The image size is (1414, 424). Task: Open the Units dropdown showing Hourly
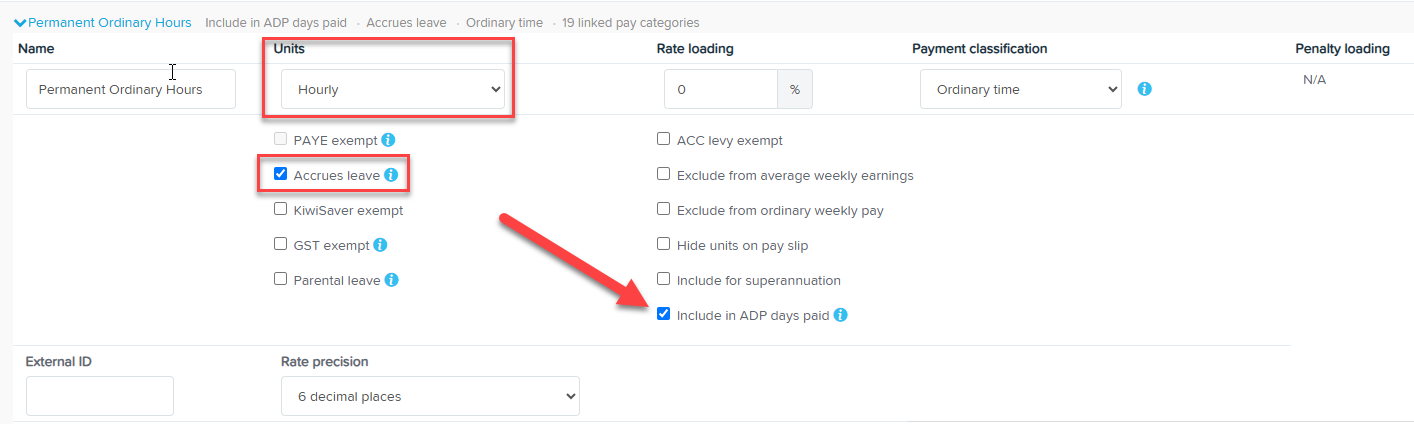(392, 90)
